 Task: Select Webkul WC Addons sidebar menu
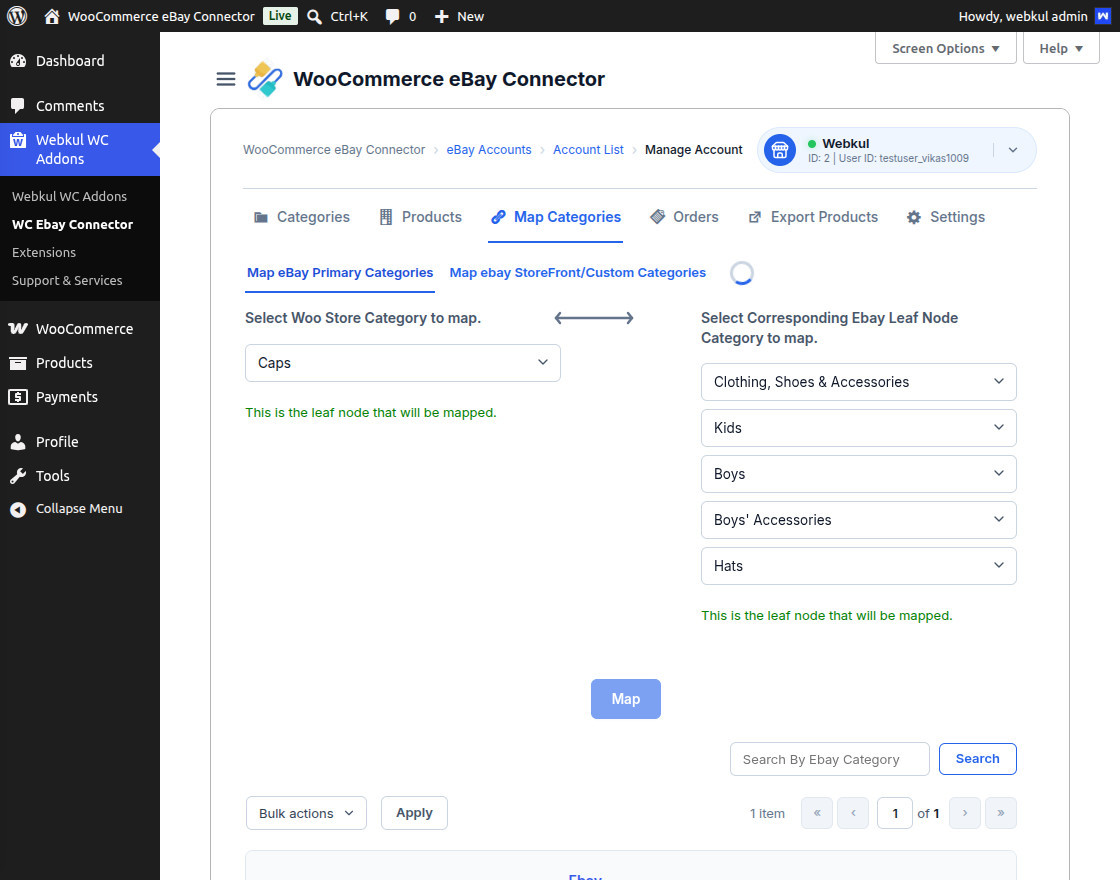click(80, 149)
